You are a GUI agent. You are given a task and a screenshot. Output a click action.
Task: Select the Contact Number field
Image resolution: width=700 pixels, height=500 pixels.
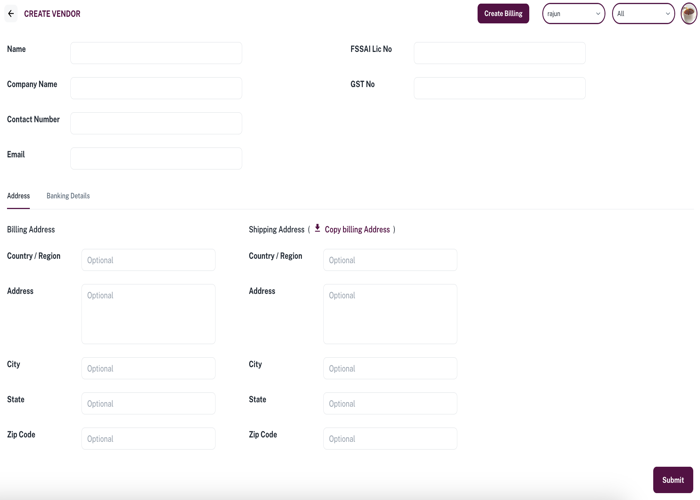tap(156, 124)
